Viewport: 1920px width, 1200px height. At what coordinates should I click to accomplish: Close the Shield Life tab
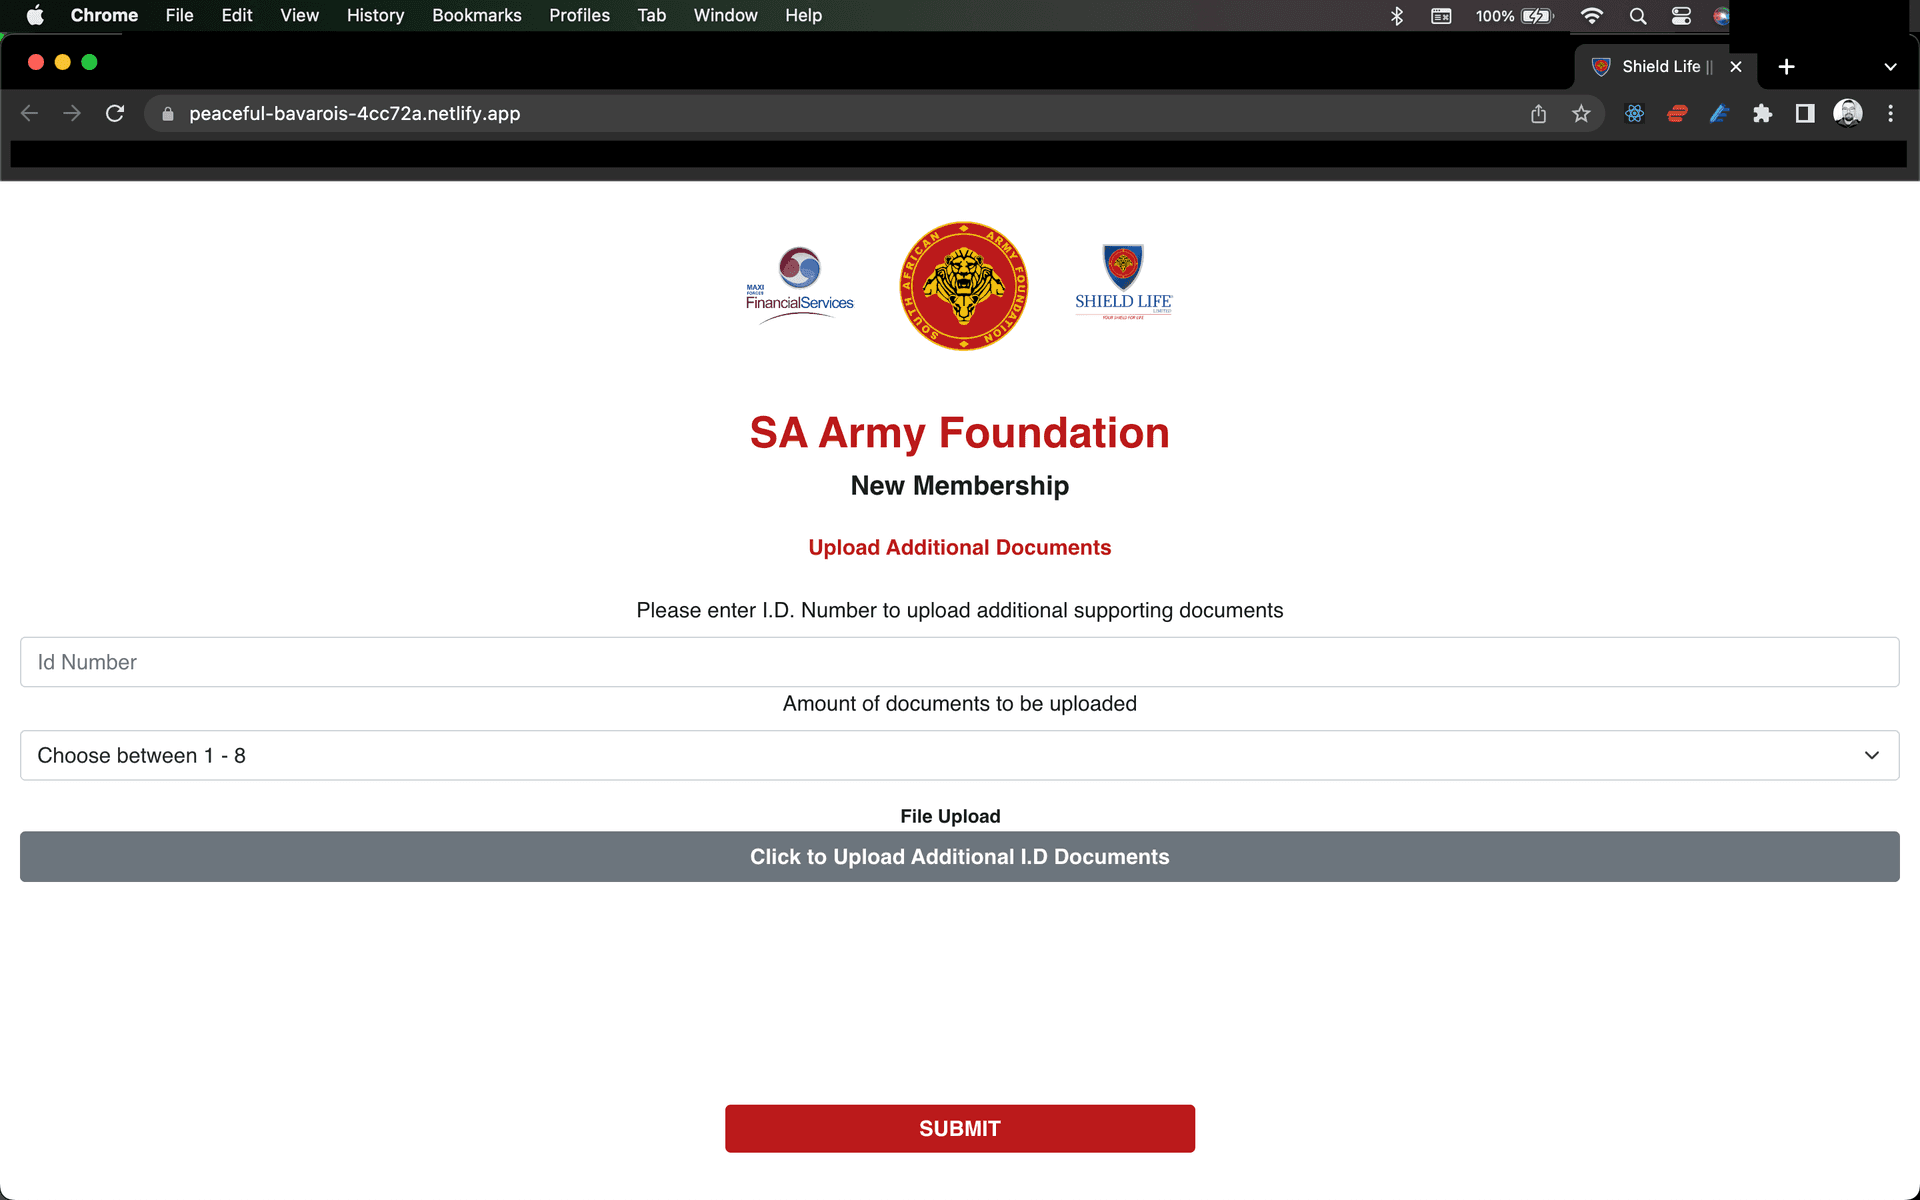point(1736,67)
